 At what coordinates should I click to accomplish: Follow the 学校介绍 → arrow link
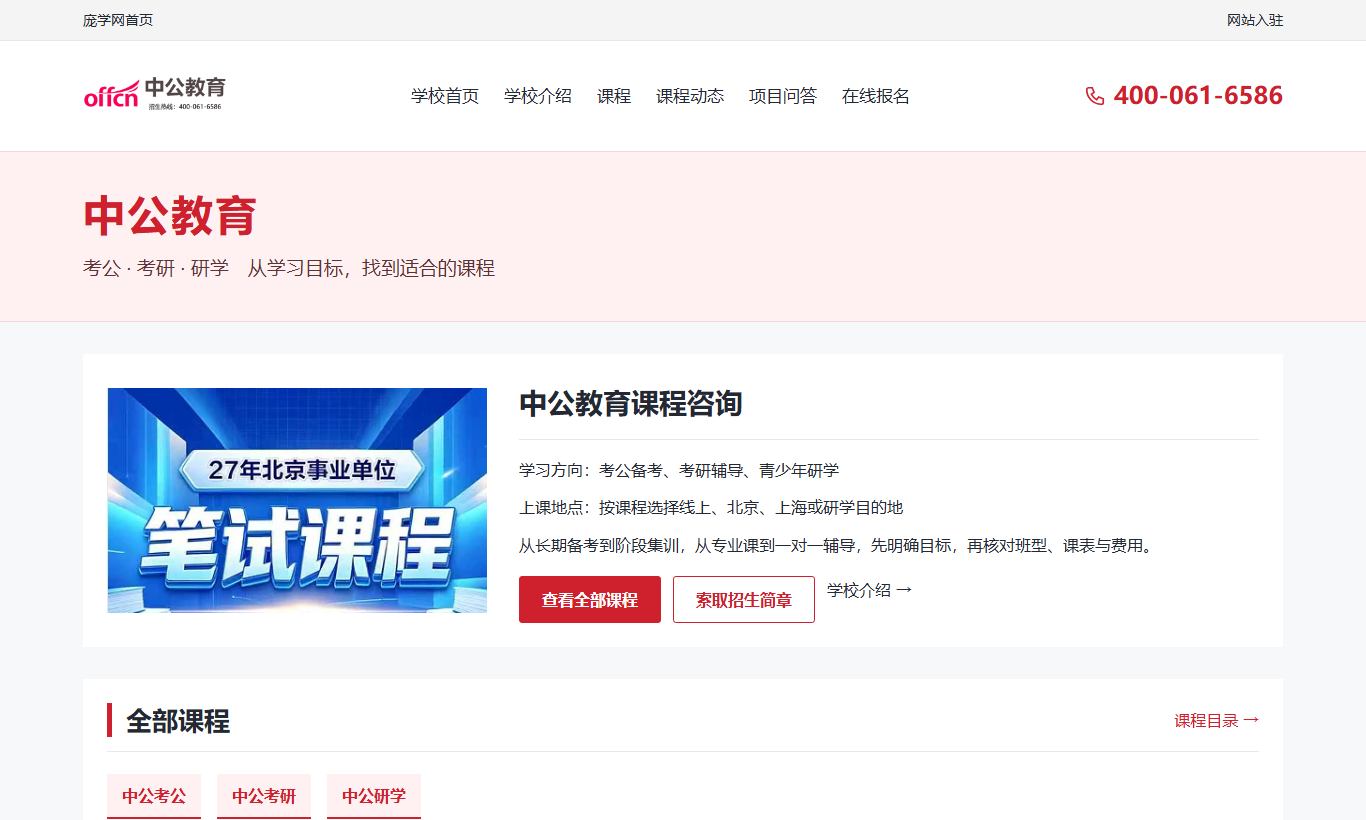(869, 590)
